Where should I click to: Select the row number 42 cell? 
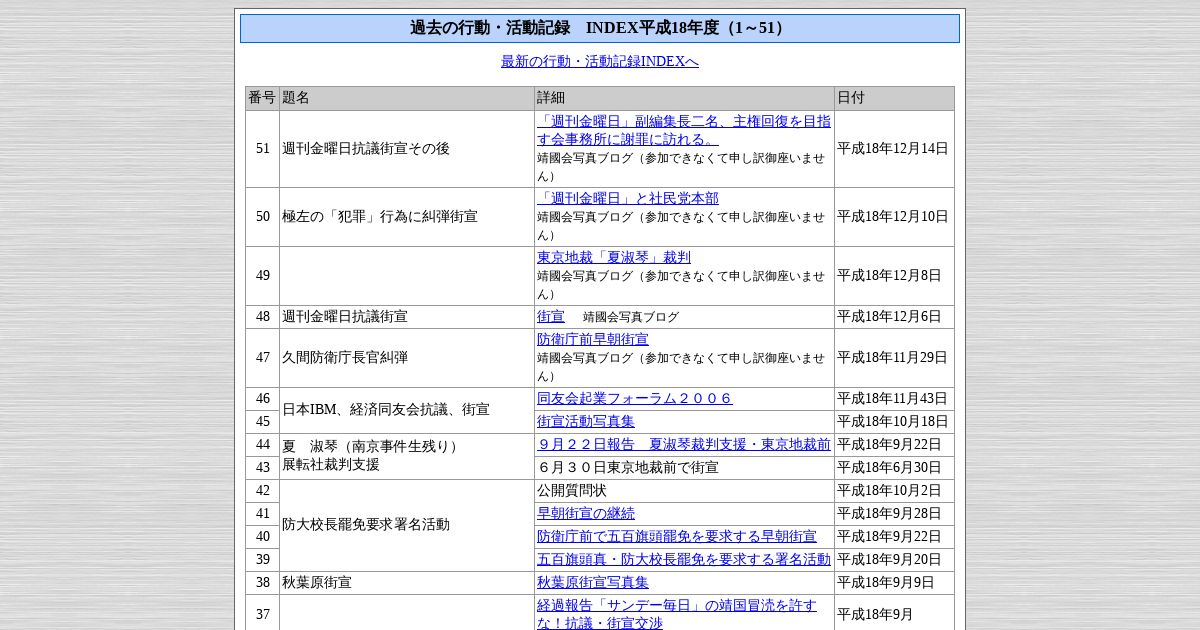pyautogui.click(x=262, y=490)
